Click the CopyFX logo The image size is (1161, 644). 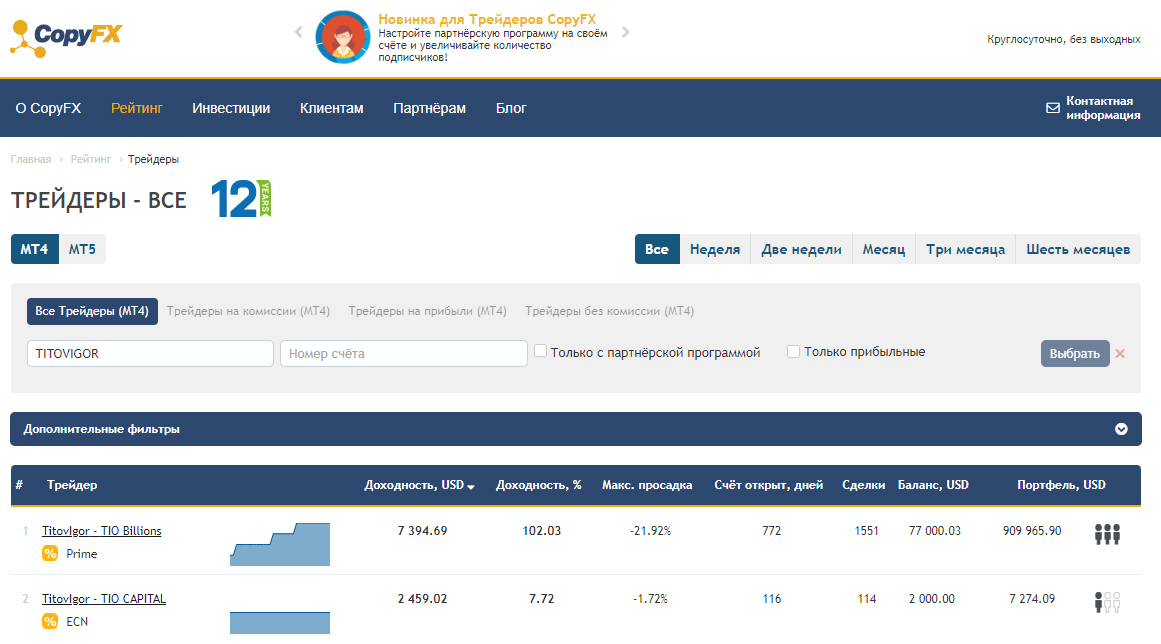click(x=66, y=38)
